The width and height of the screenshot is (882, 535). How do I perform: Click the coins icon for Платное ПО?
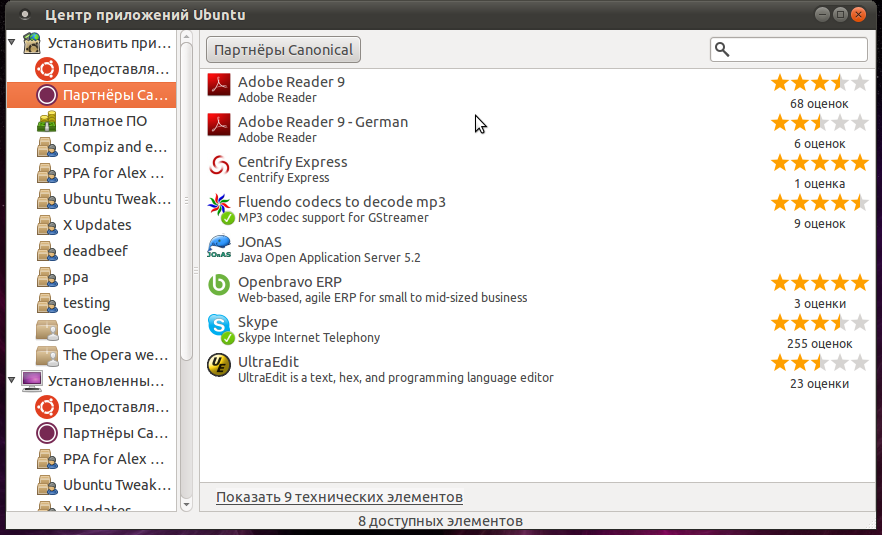click(x=47, y=121)
